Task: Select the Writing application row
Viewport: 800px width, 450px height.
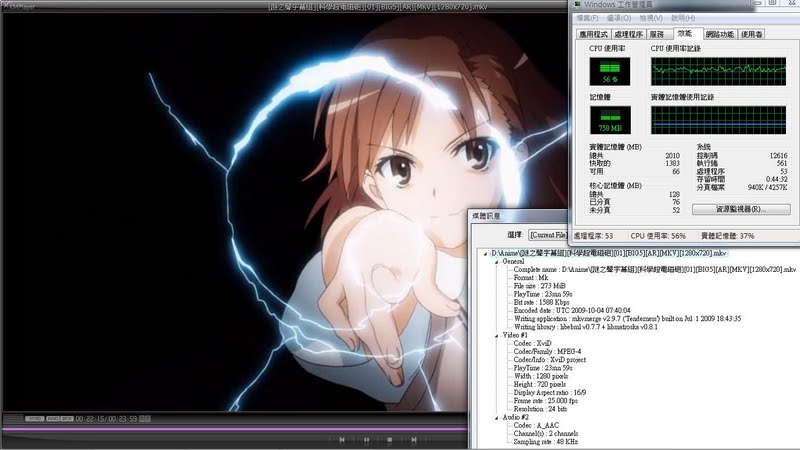Action: (628, 318)
